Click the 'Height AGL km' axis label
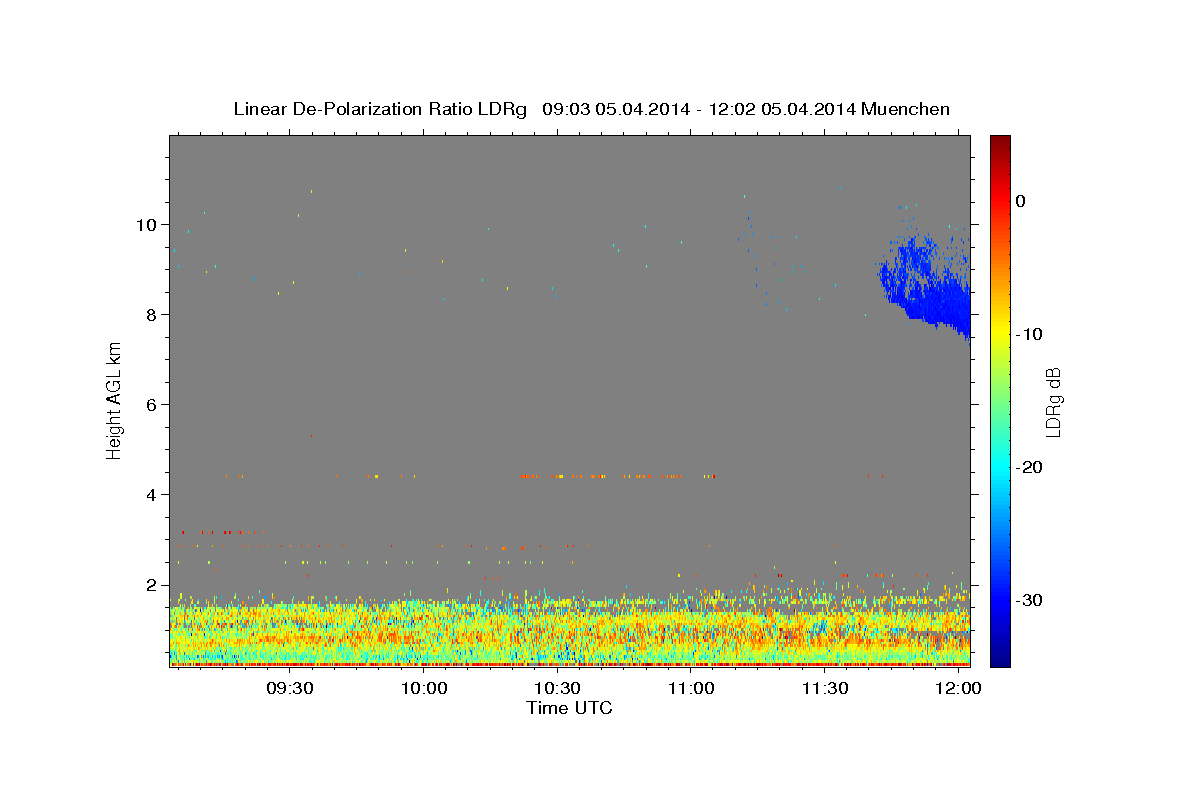Image resolution: width=1200 pixels, height=800 pixels. [115, 401]
